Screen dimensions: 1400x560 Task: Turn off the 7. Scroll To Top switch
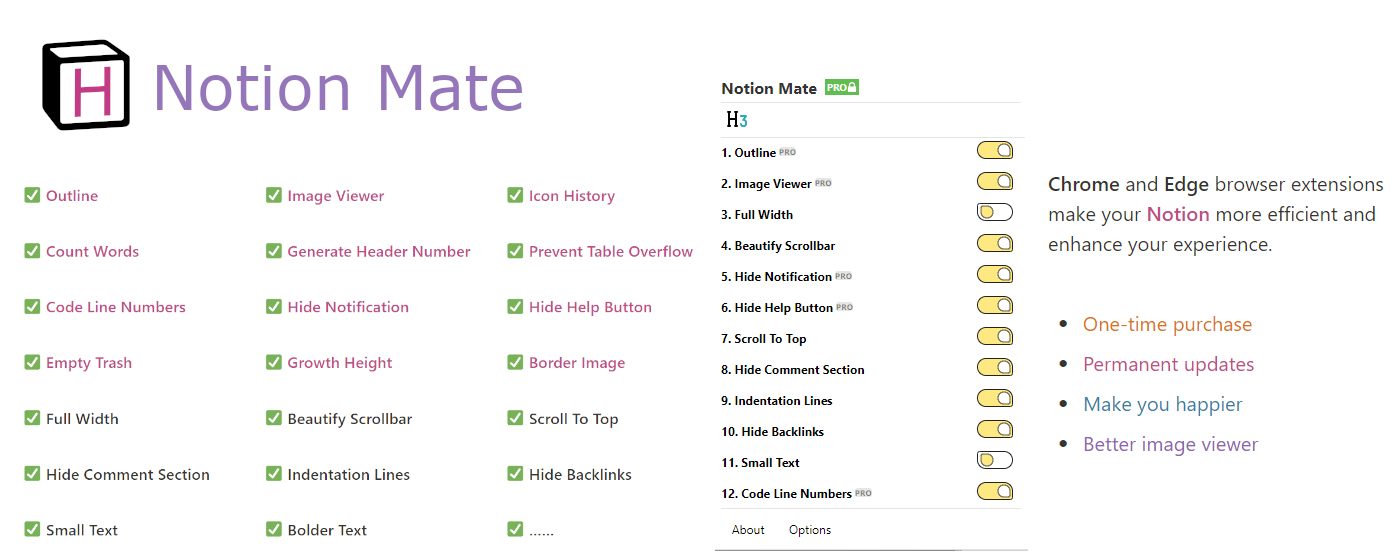tap(995, 336)
